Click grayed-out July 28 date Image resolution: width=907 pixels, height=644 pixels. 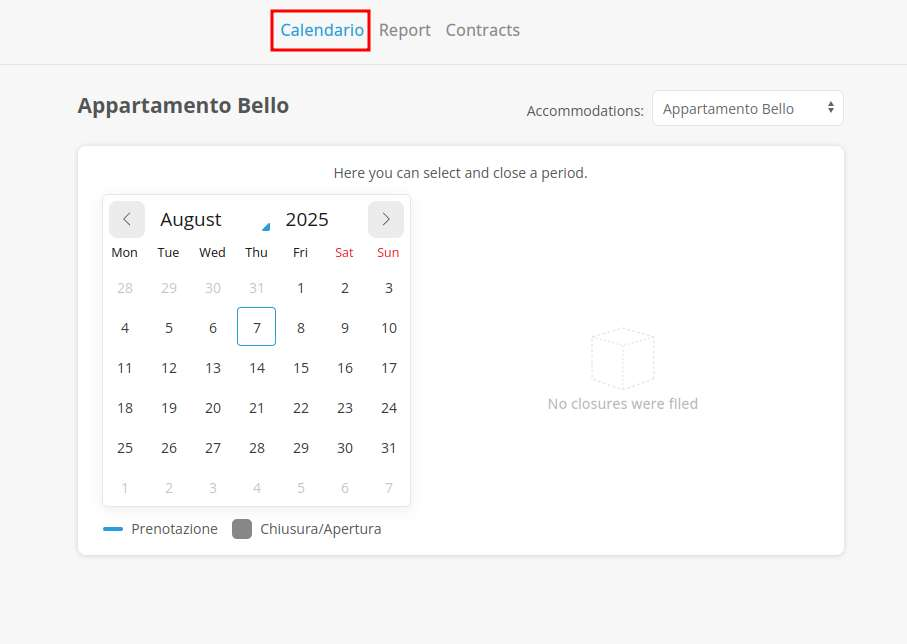(125, 288)
